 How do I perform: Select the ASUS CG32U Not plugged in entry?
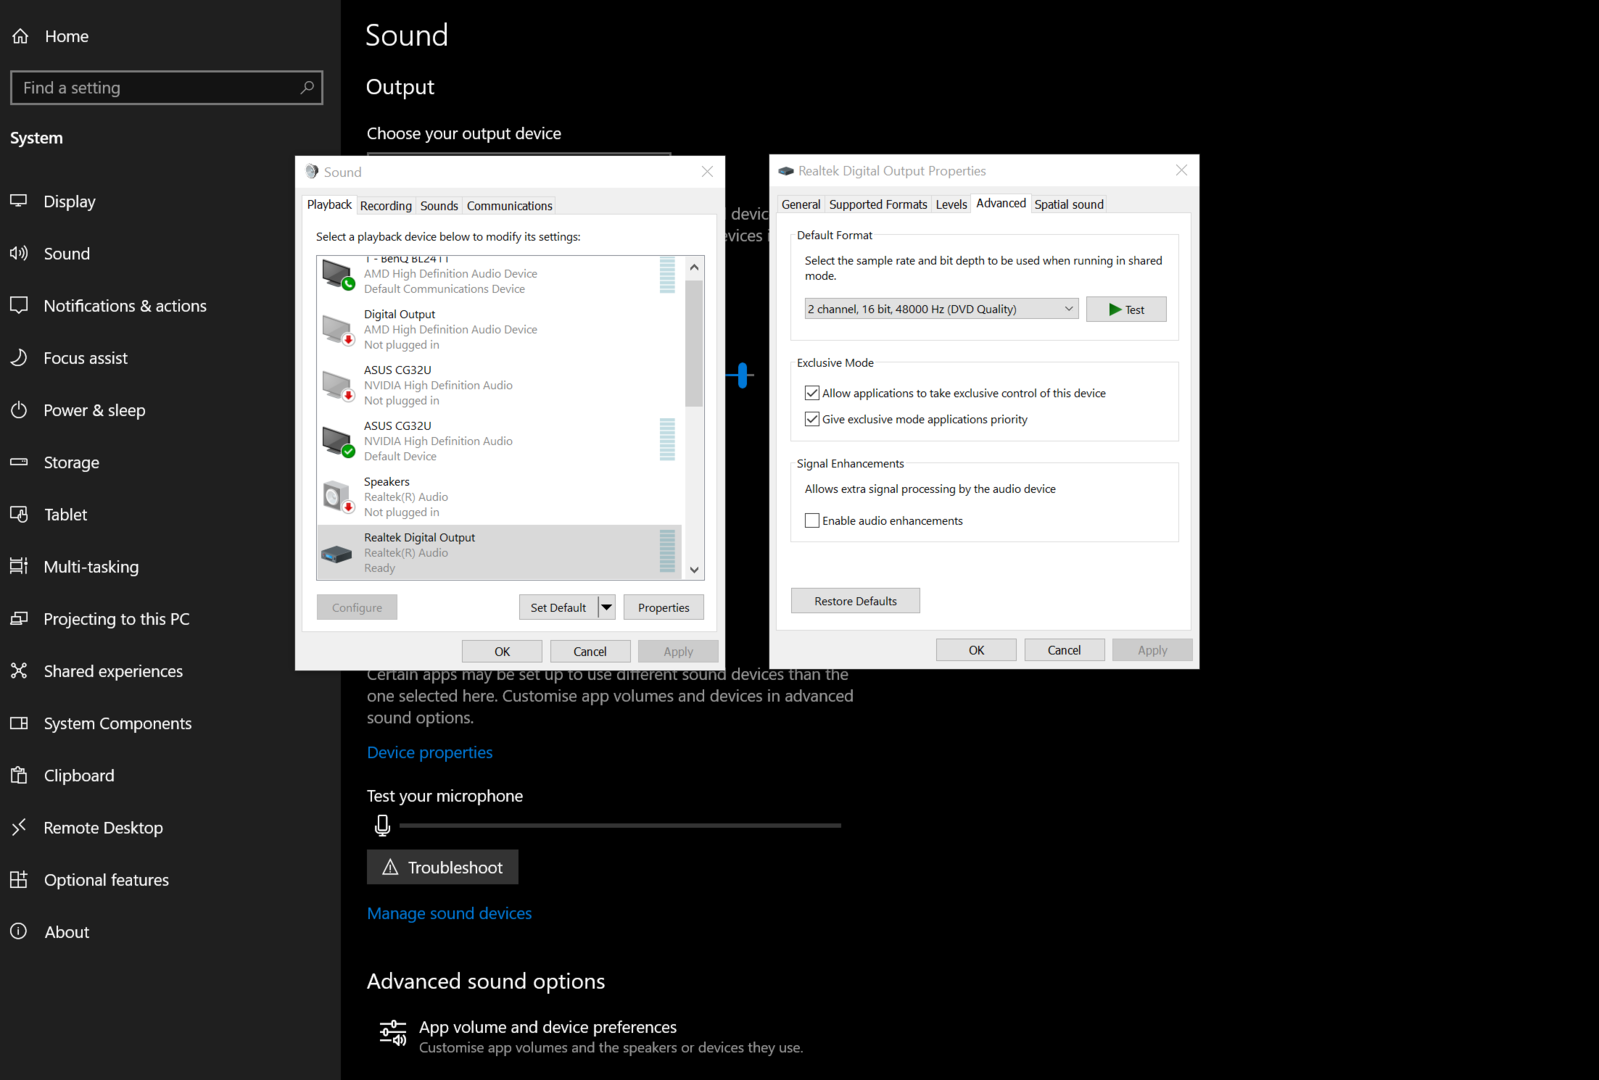pos(500,385)
